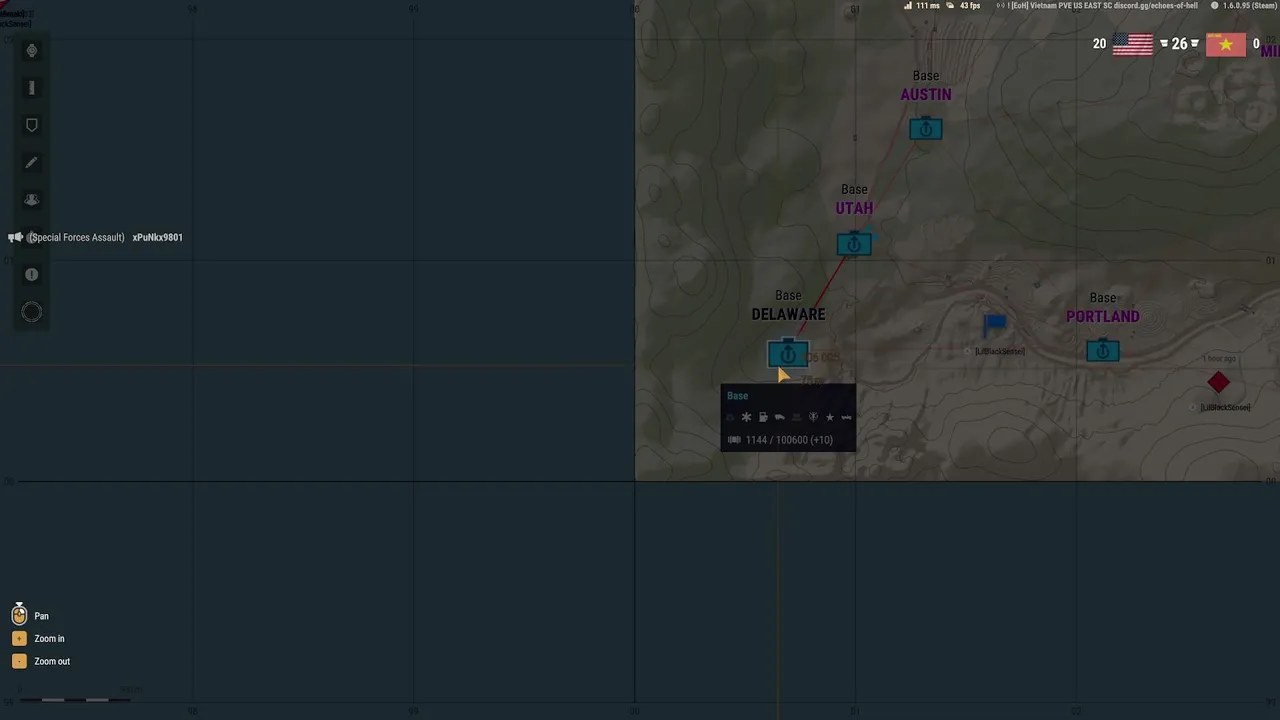1280x720 pixels.
Task: Click the PORTLAND base label
Action: point(1103,317)
